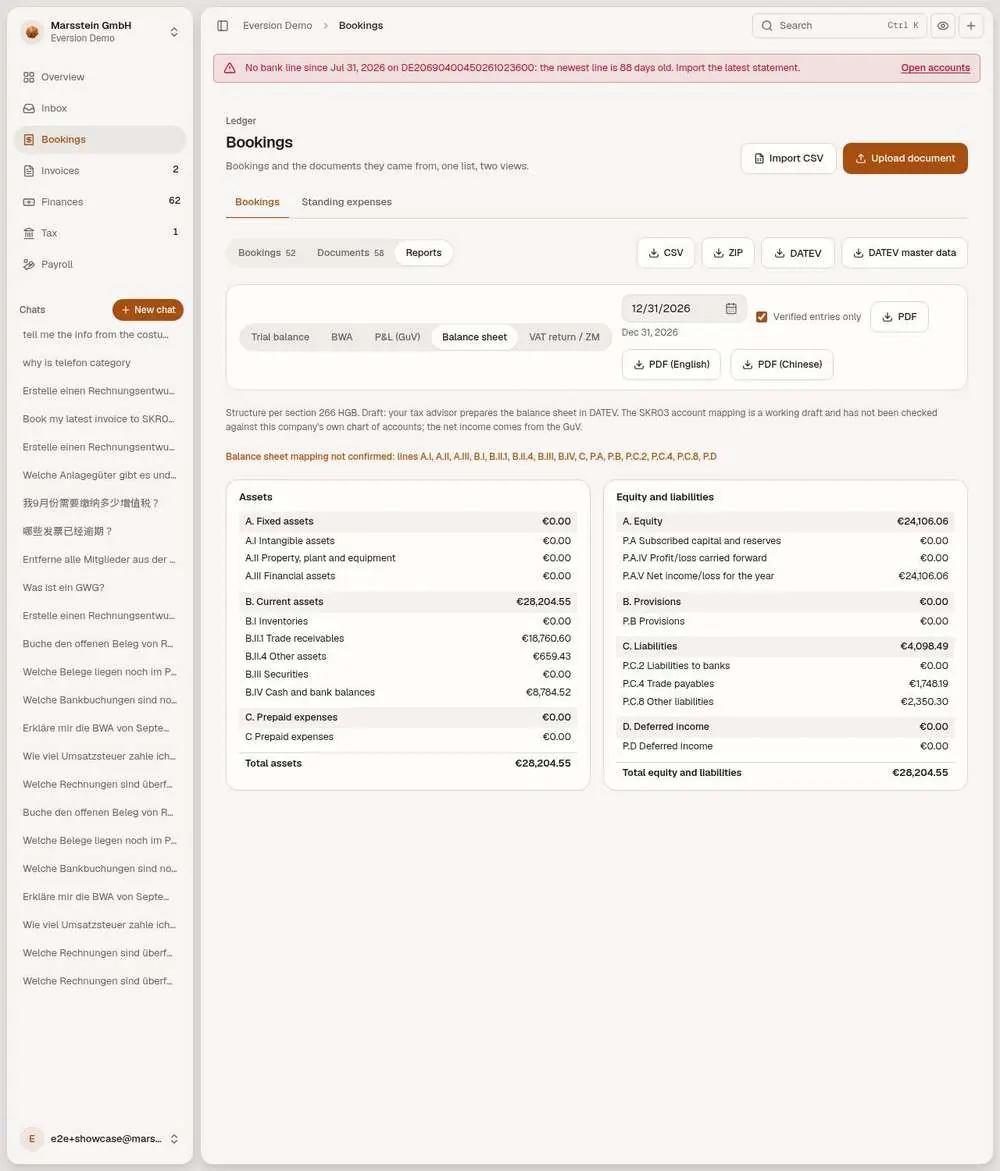Viewport: 1000px width, 1171px height.
Task: Open chat 'Welche Anlagegüter gibt es und...'
Action: (x=100, y=475)
